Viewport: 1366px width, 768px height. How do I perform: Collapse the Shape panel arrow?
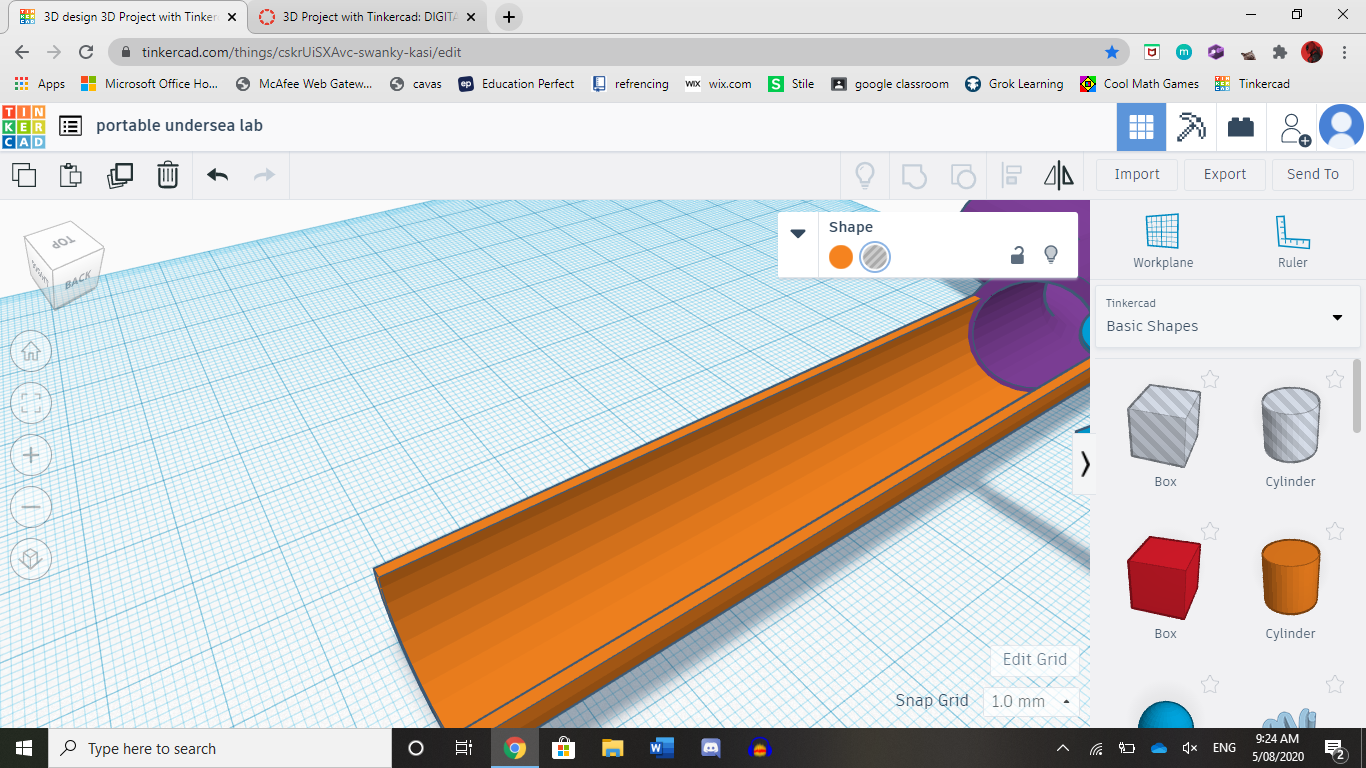click(x=798, y=233)
